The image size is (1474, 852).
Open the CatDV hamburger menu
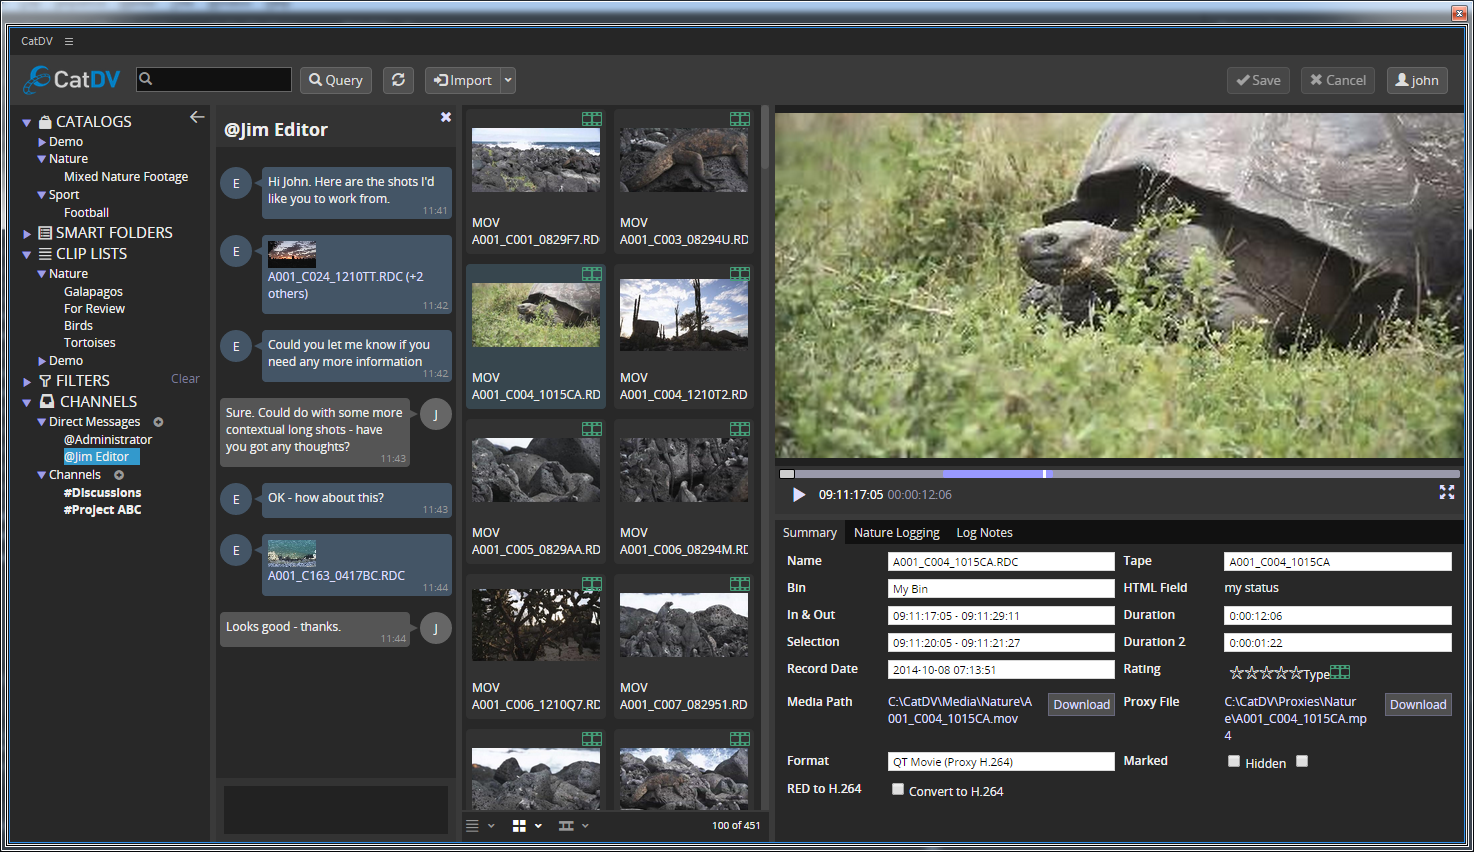[x=68, y=41]
